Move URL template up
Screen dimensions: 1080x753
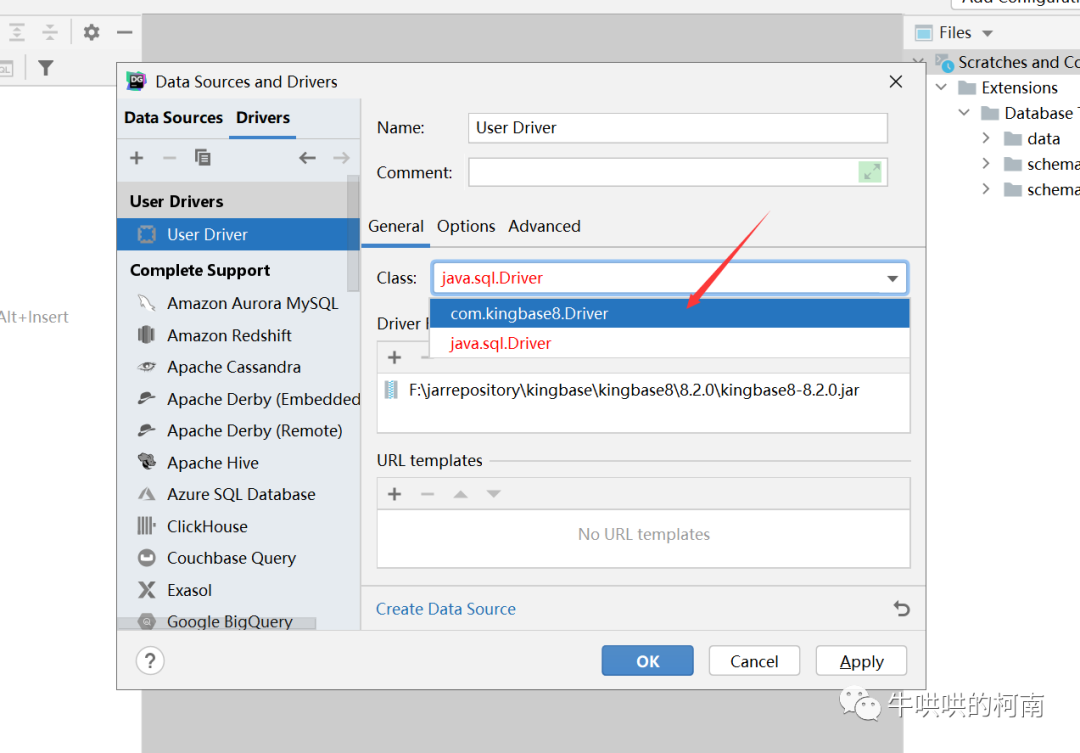(461, 494)
